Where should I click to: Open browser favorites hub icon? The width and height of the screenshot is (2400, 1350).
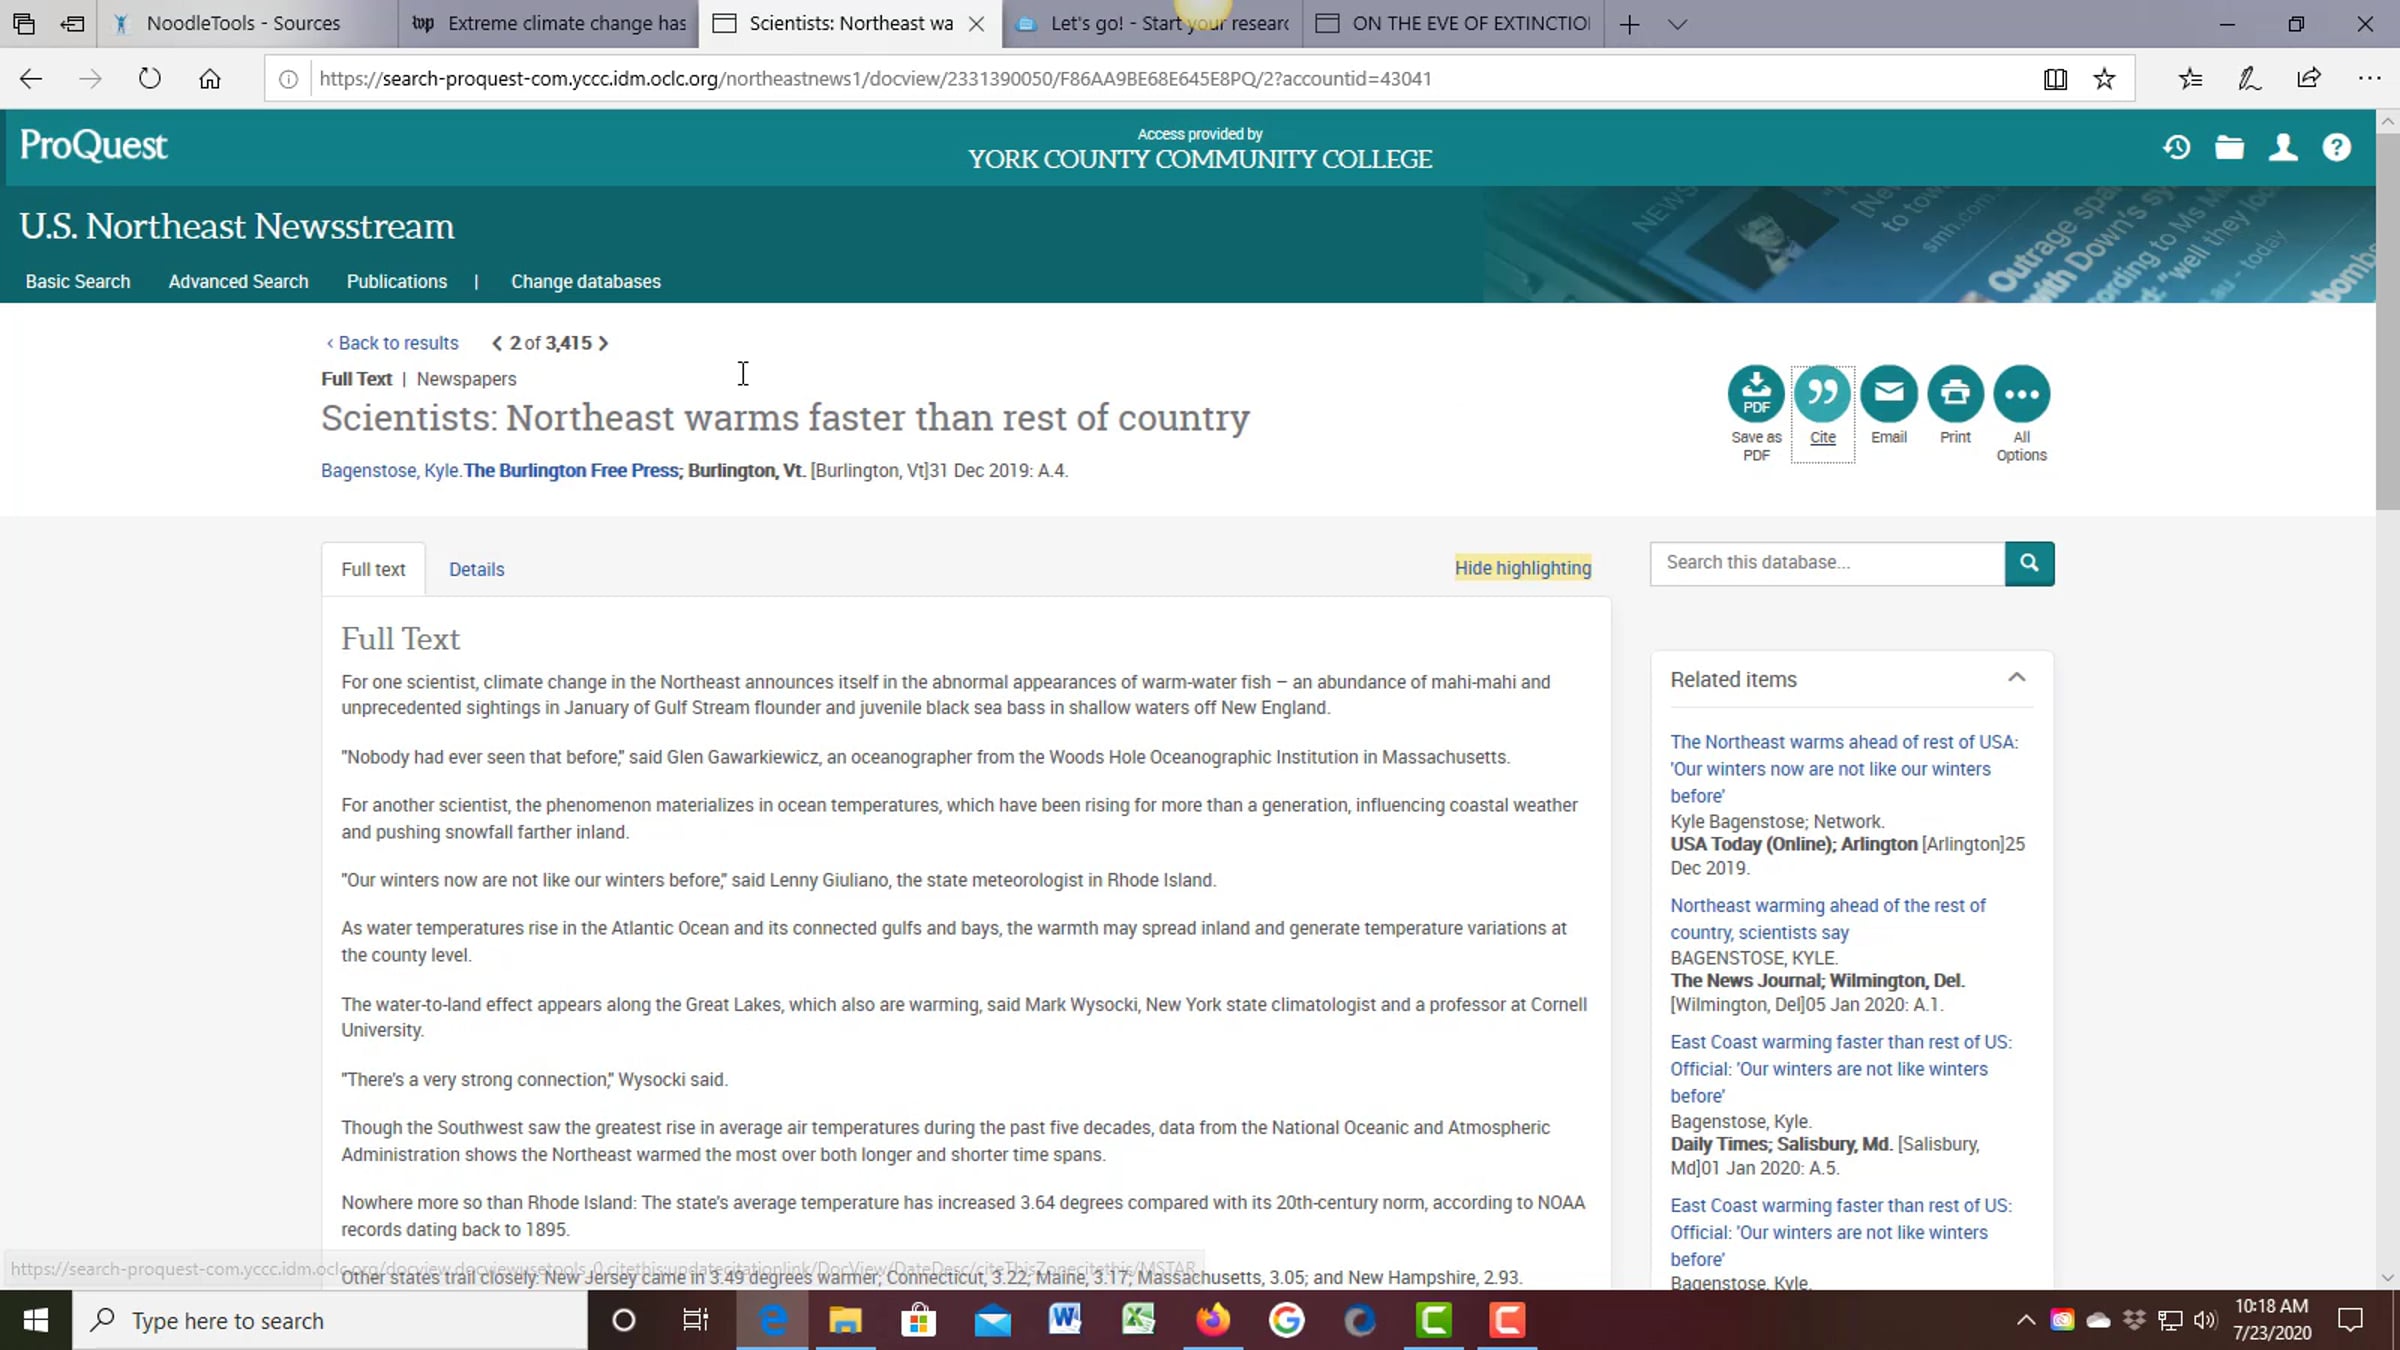coord(2190,79)
